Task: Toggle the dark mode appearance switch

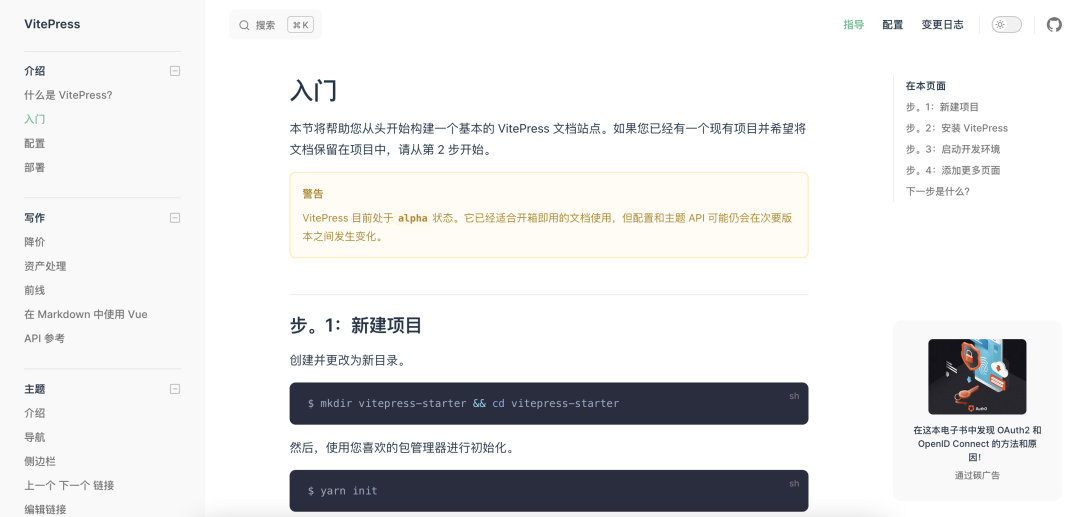Action: (x=1006, y=25)
